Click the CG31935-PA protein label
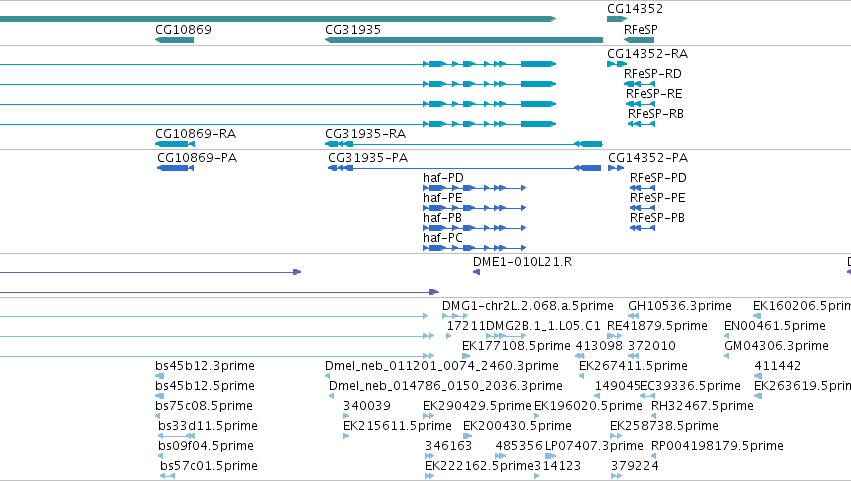 pyautogui.click(x=368, y=158)
